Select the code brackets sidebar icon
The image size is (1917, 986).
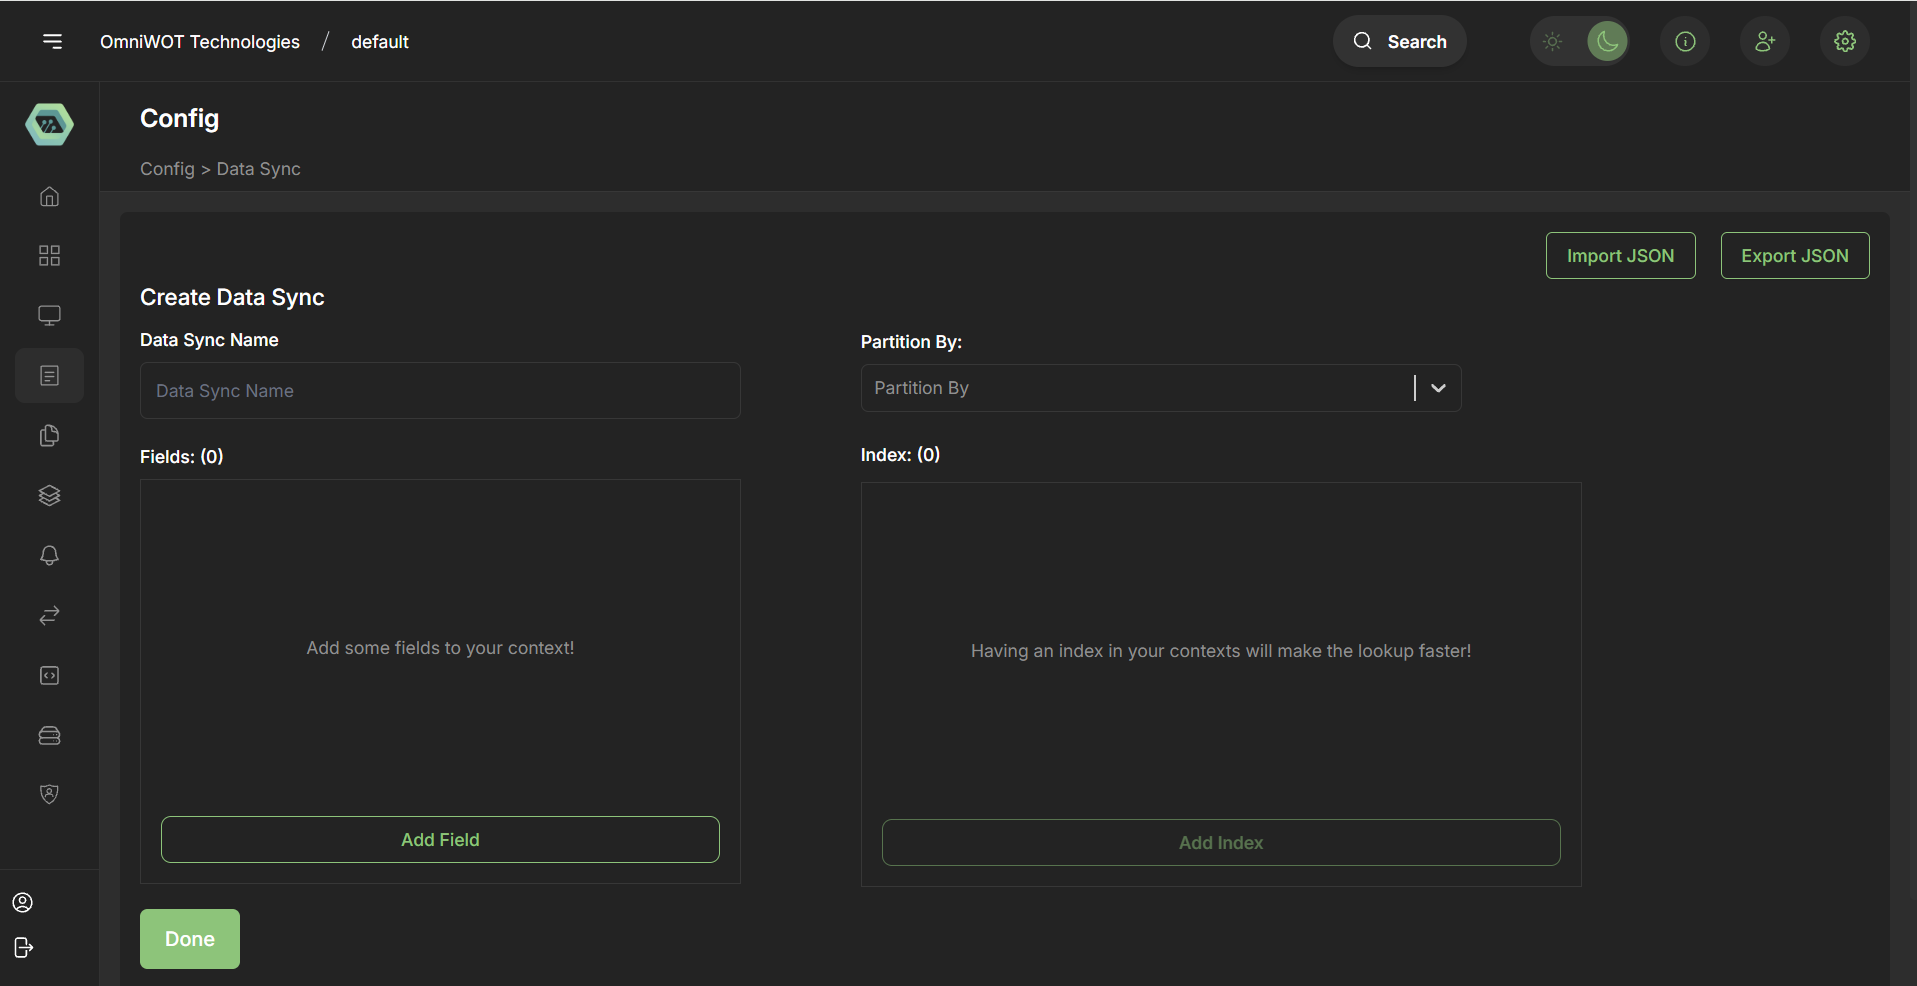coord(49,675)
